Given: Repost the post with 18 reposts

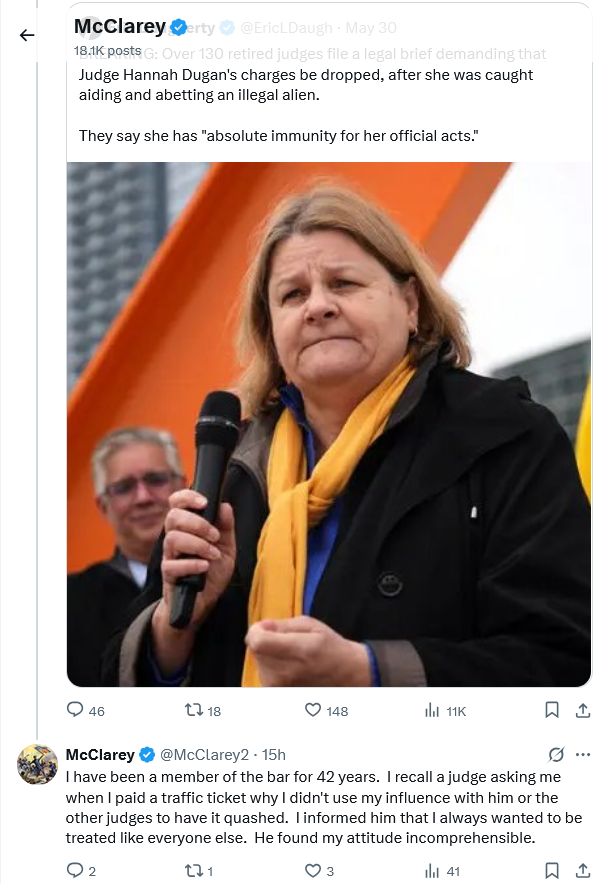Looking at the screenshot, I should pos(195,710).
